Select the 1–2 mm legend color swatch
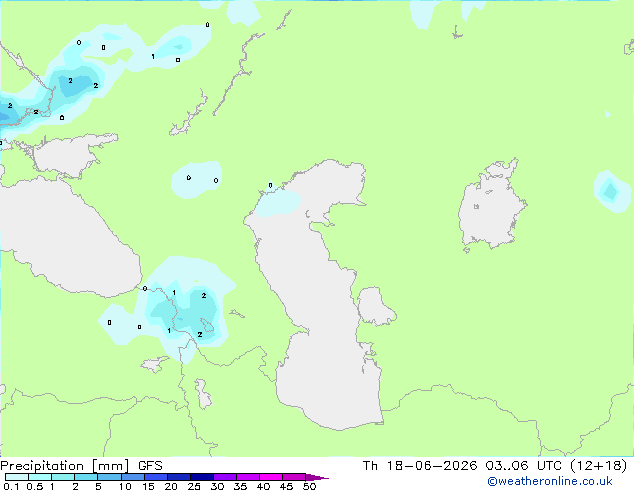The image size is (634, 490). point(63,477)
